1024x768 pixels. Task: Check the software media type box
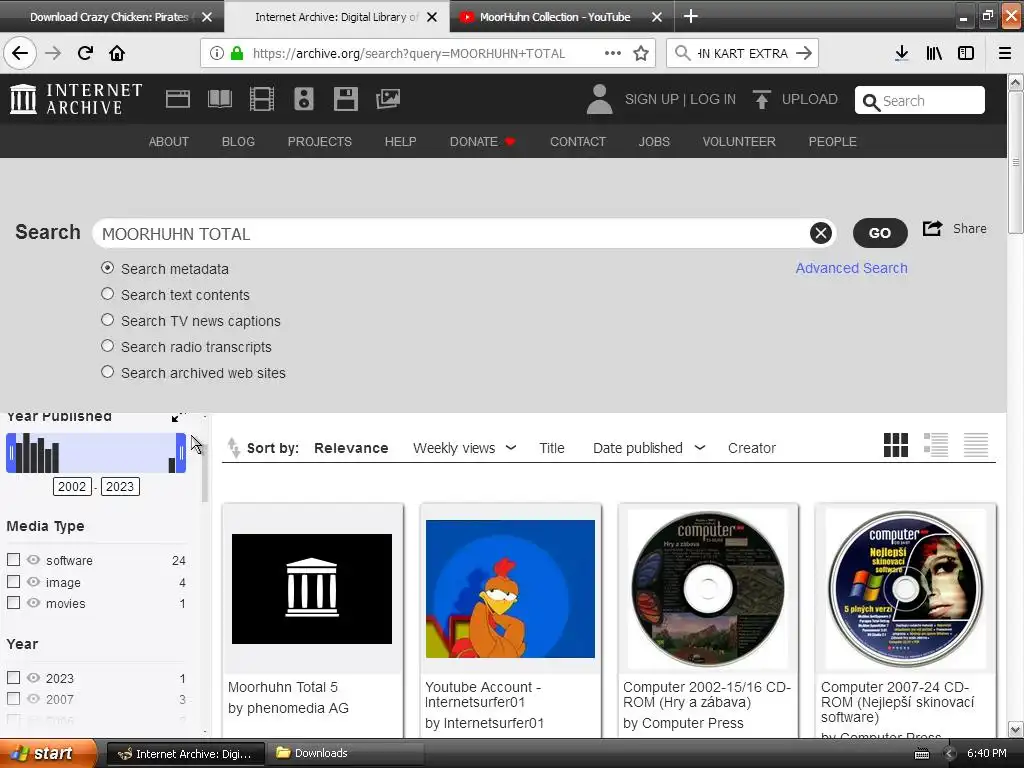14,560
